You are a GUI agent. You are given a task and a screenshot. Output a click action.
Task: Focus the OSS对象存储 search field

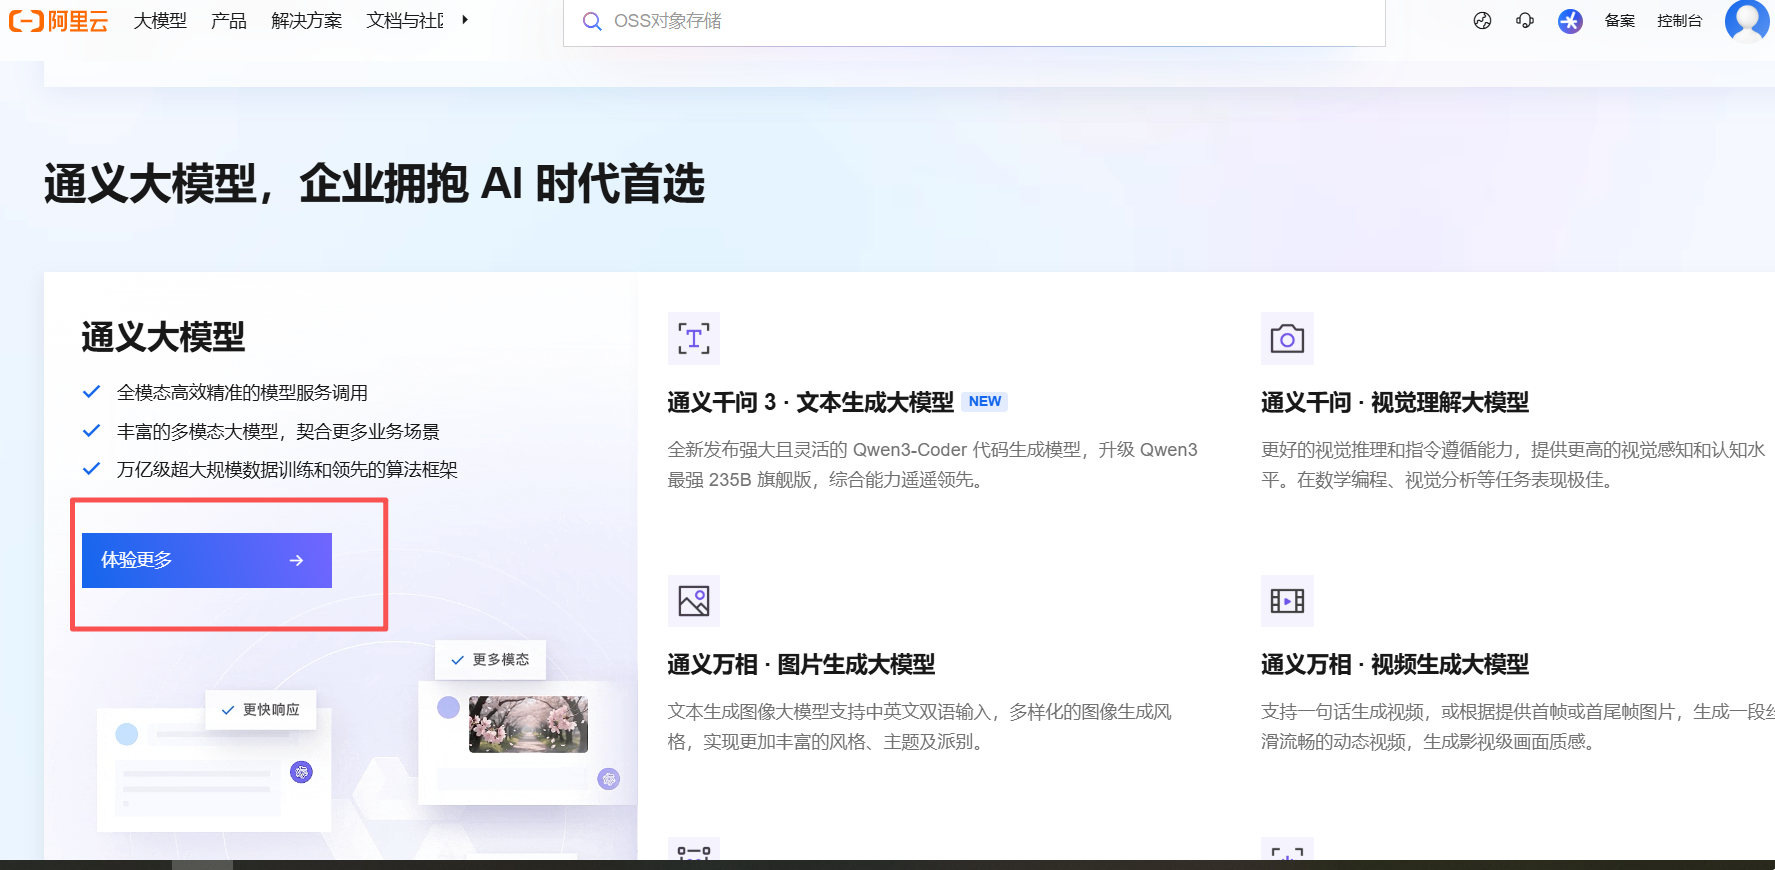click(x=974, y=21)
